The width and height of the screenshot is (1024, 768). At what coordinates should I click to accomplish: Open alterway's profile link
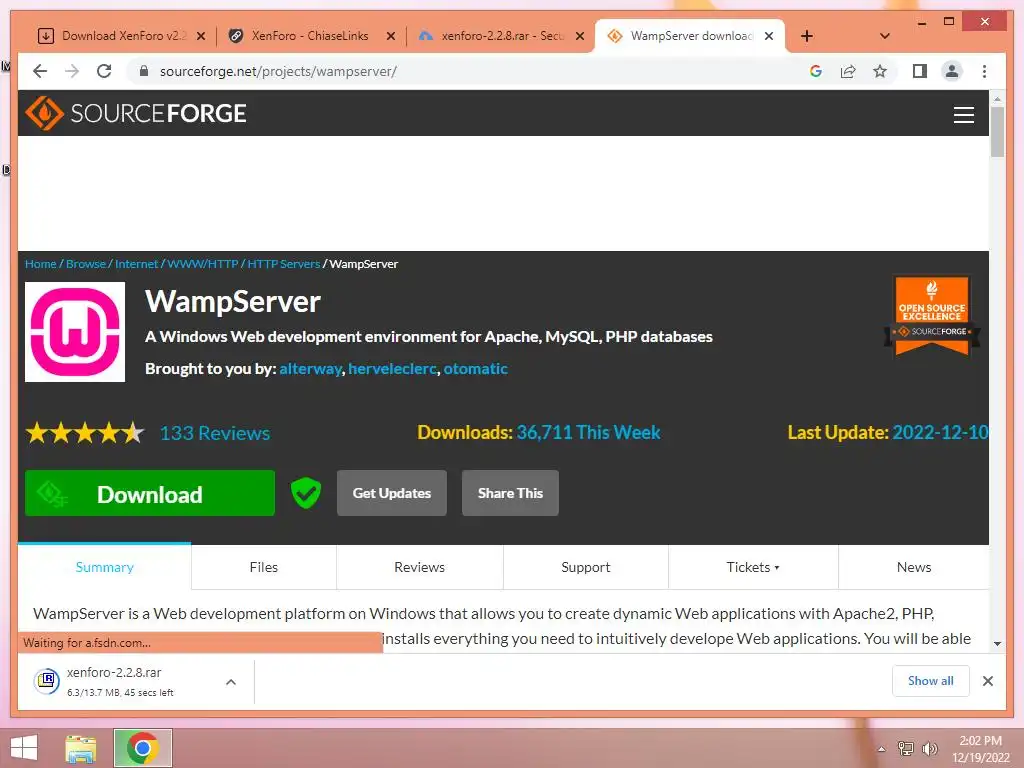coord(310,369)
